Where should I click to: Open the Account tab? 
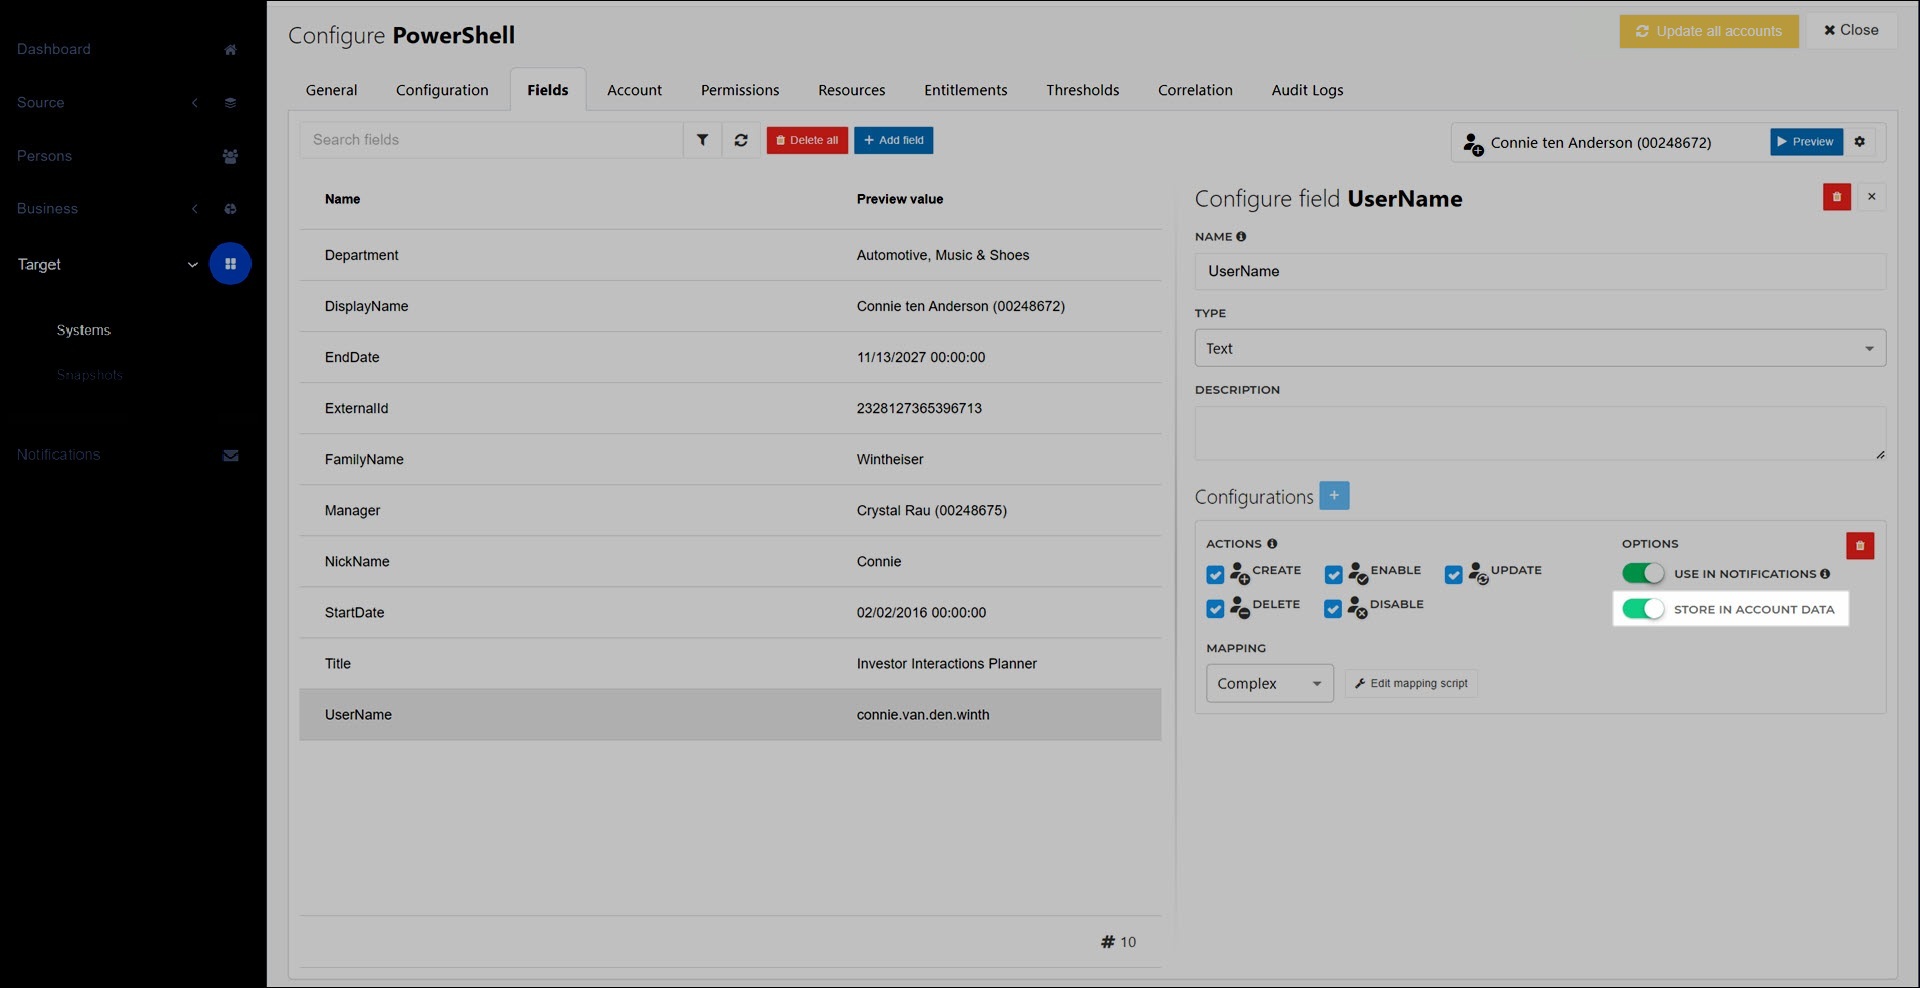coord(634,90)
